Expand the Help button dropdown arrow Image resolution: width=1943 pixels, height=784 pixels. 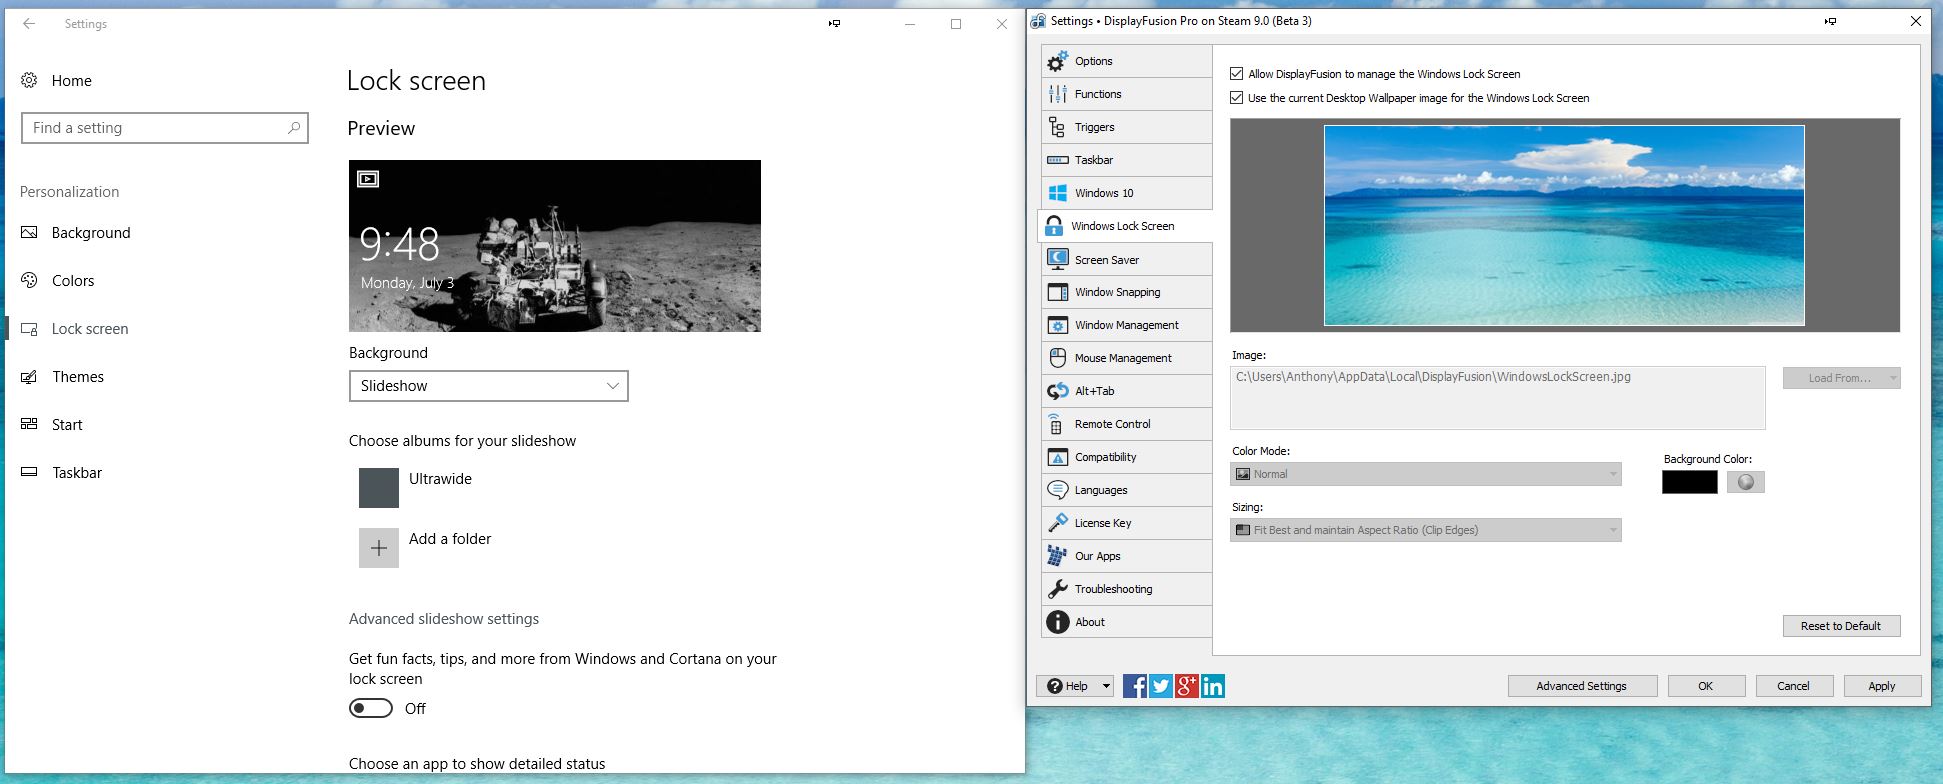(1105, 686)
